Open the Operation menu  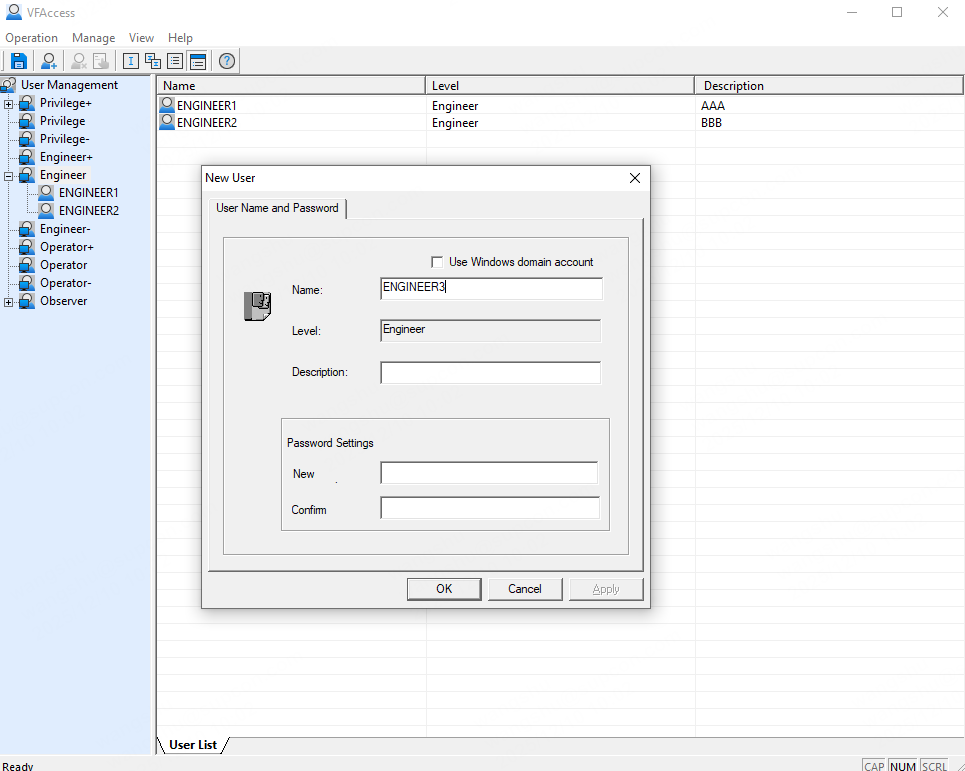pyautogui.click(x=32, y=38)
